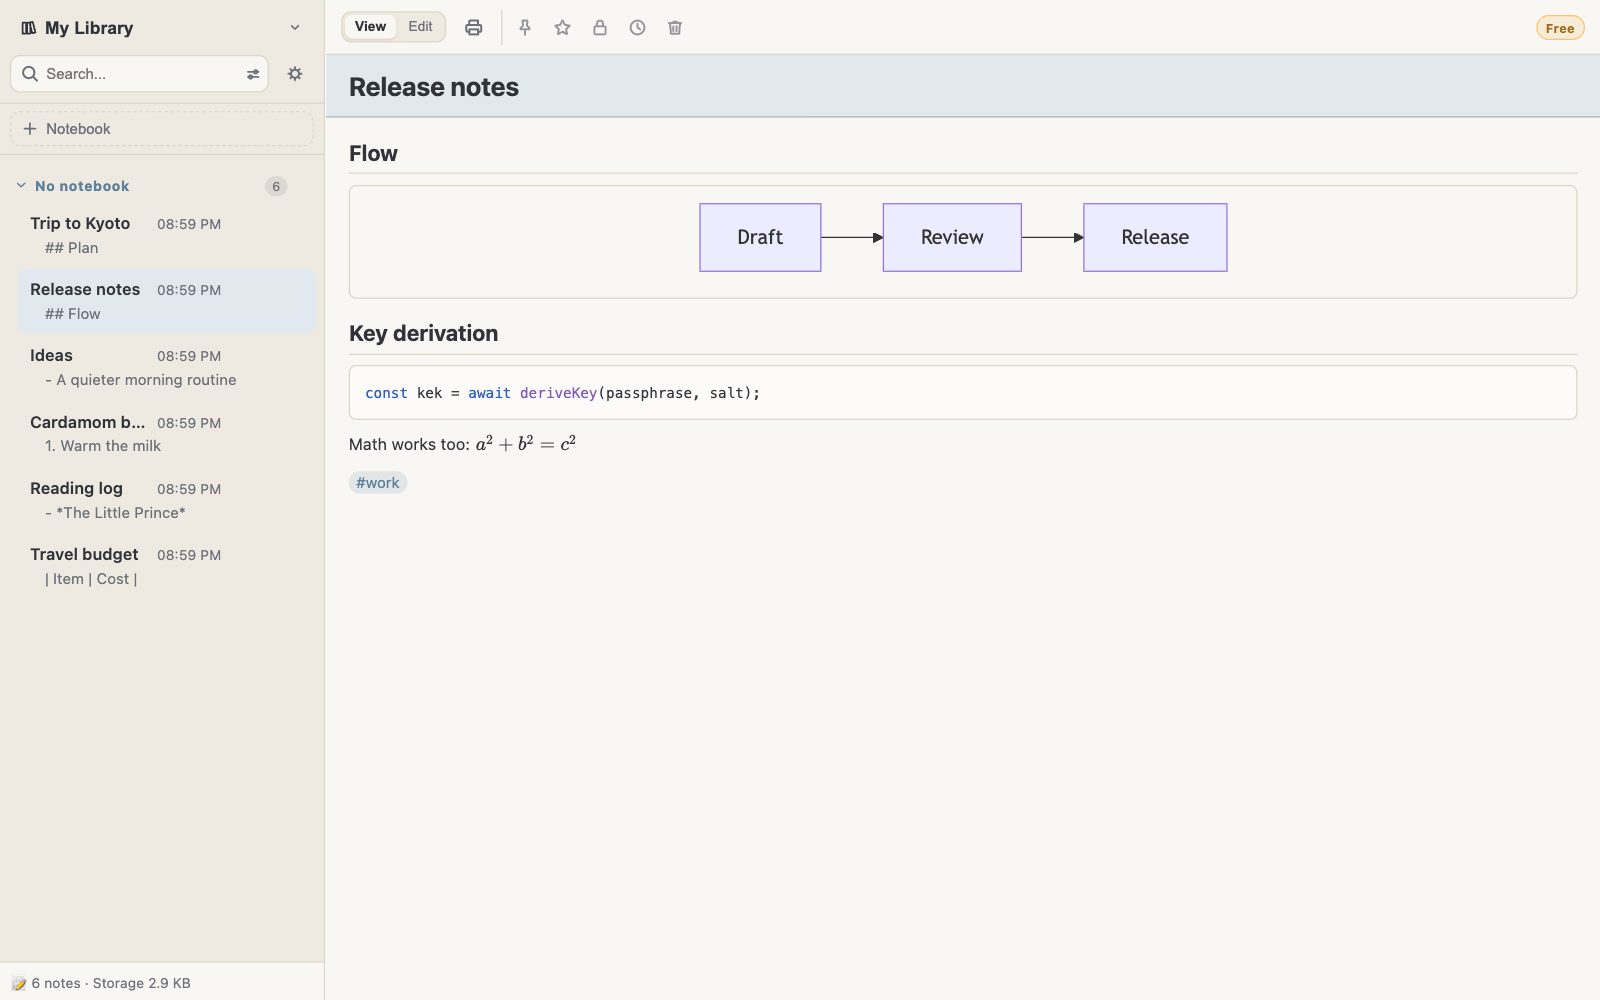Click the '## Plan' preview text
Image resolution: width=1600 pixels, height=1000 pixels.
pos(72,248)
